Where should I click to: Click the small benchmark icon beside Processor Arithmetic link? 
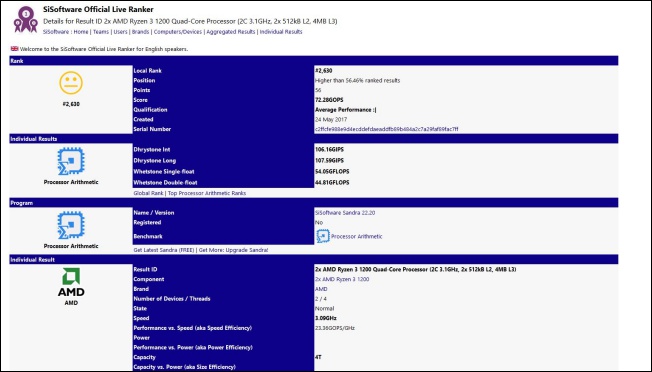[323, 236]
